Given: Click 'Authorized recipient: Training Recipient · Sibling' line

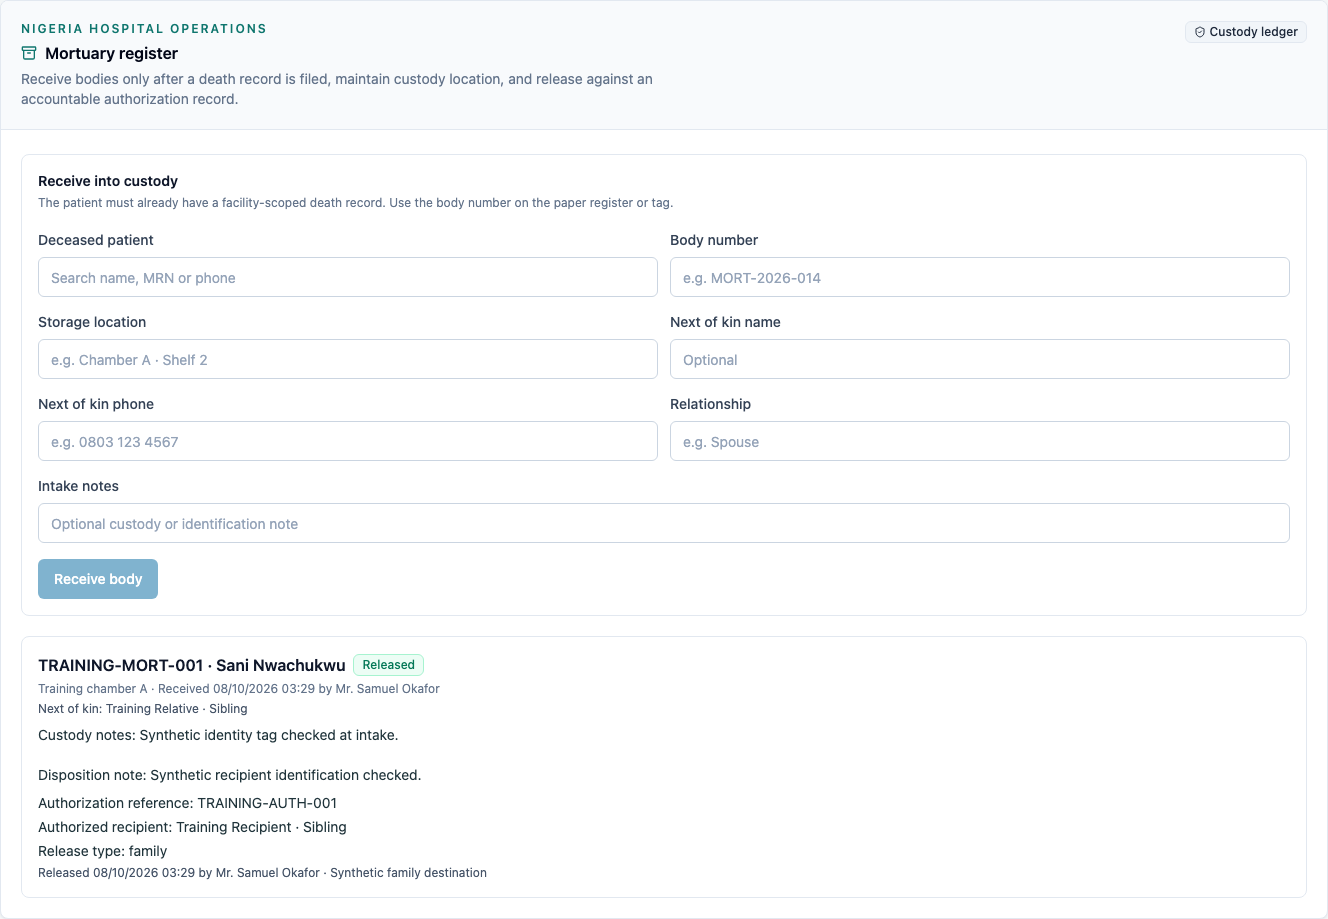Looking at the screenshot, I should point(192,827).
